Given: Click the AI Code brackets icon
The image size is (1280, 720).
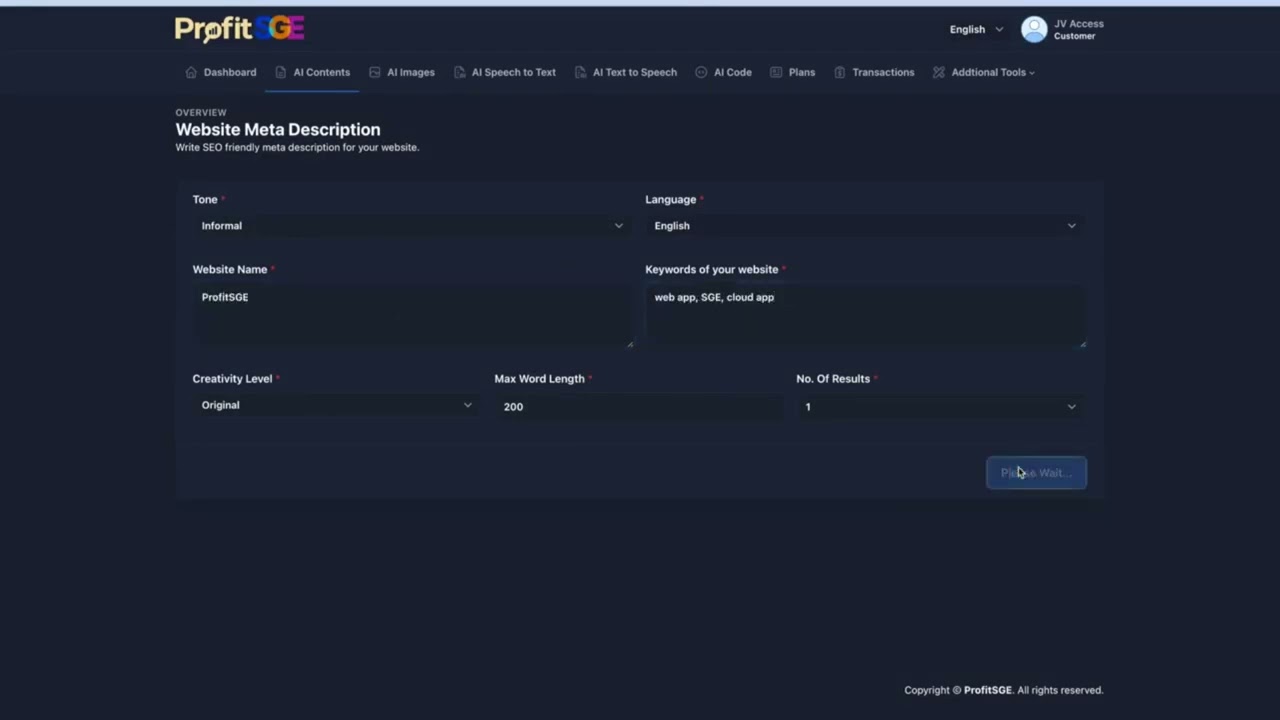Looking at the screenshot, I should pos(701,72).
